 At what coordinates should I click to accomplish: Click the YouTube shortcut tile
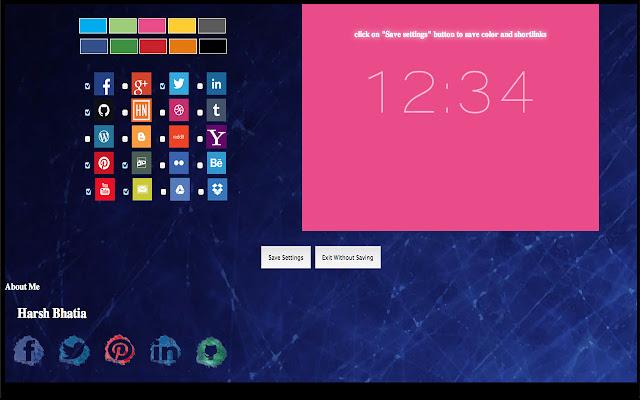tap(104, 189)
